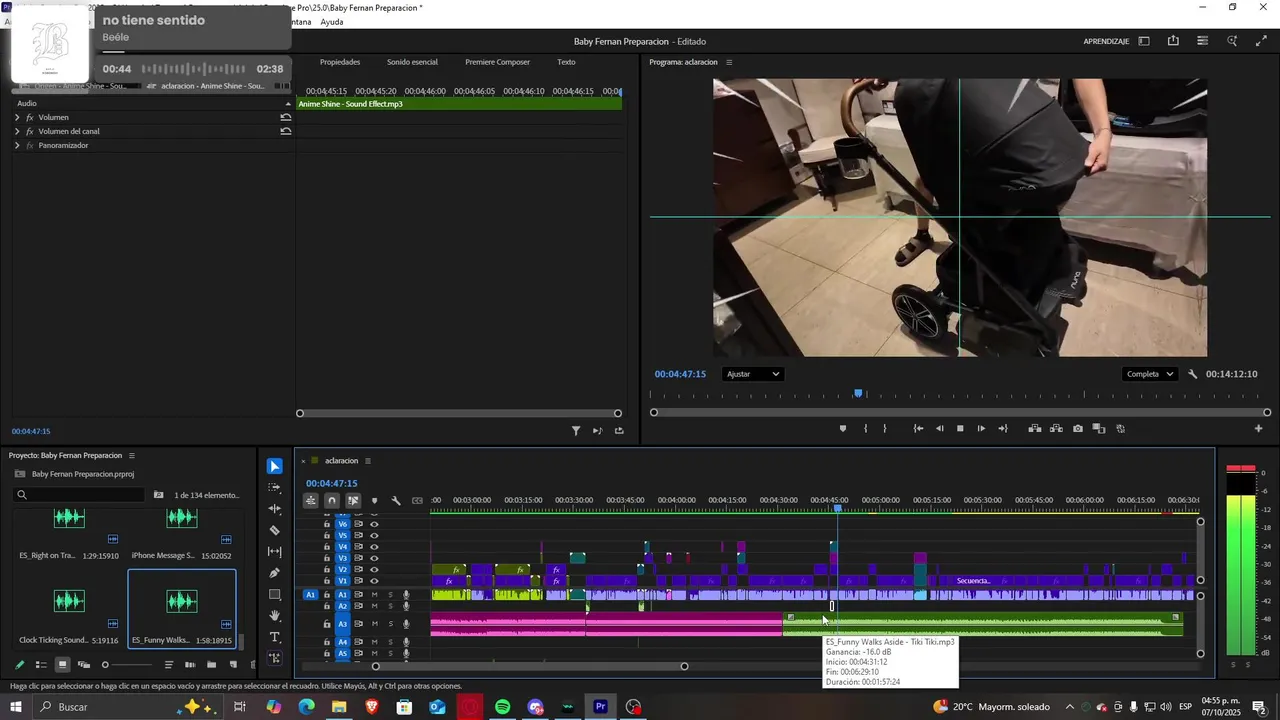Select the Pen tool in toolbar
Viewport: 1280px width, 720px height.
tap(275, 573)
